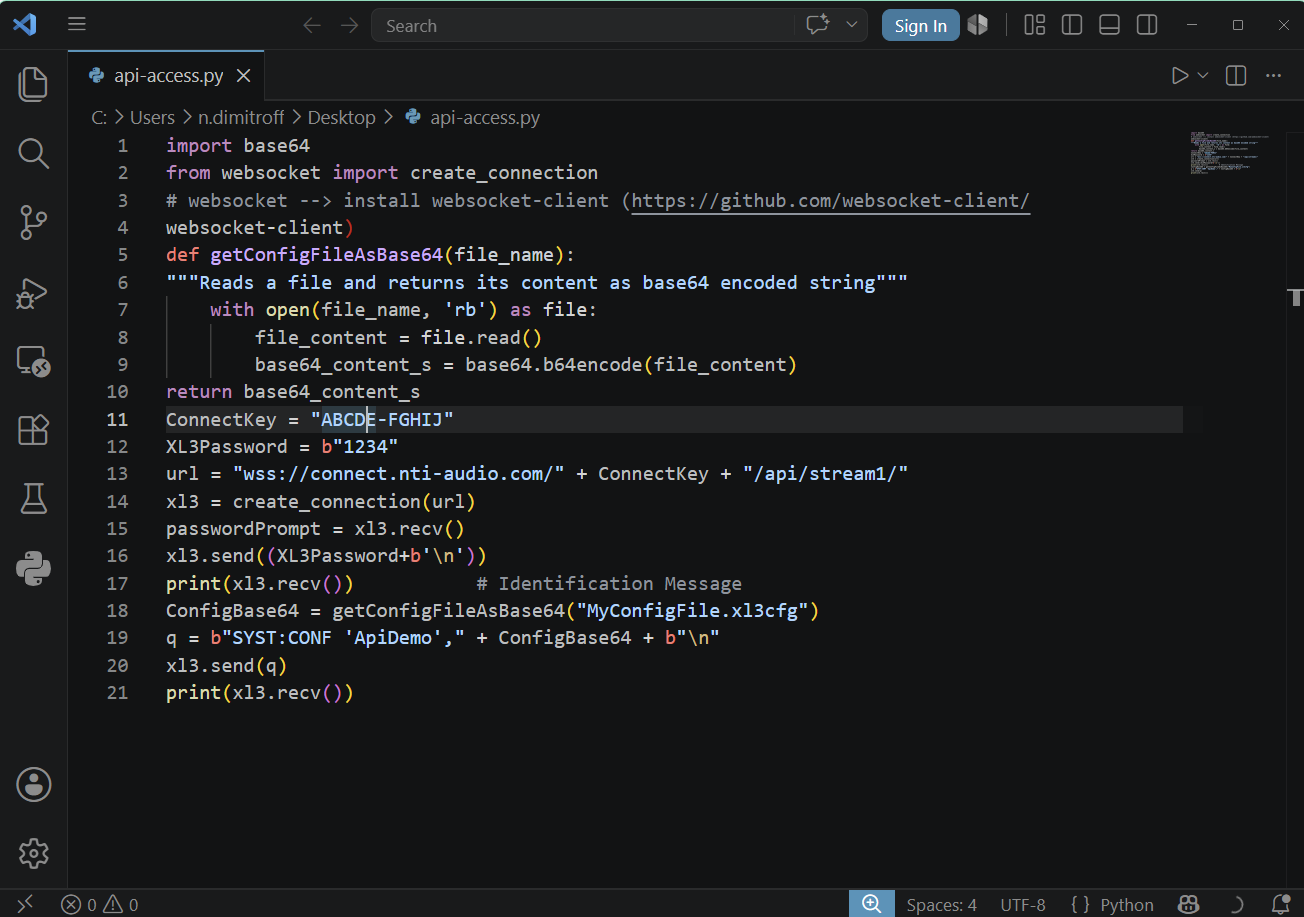
Task: Toggle the secondary side bar
Action: (1147, 25)
